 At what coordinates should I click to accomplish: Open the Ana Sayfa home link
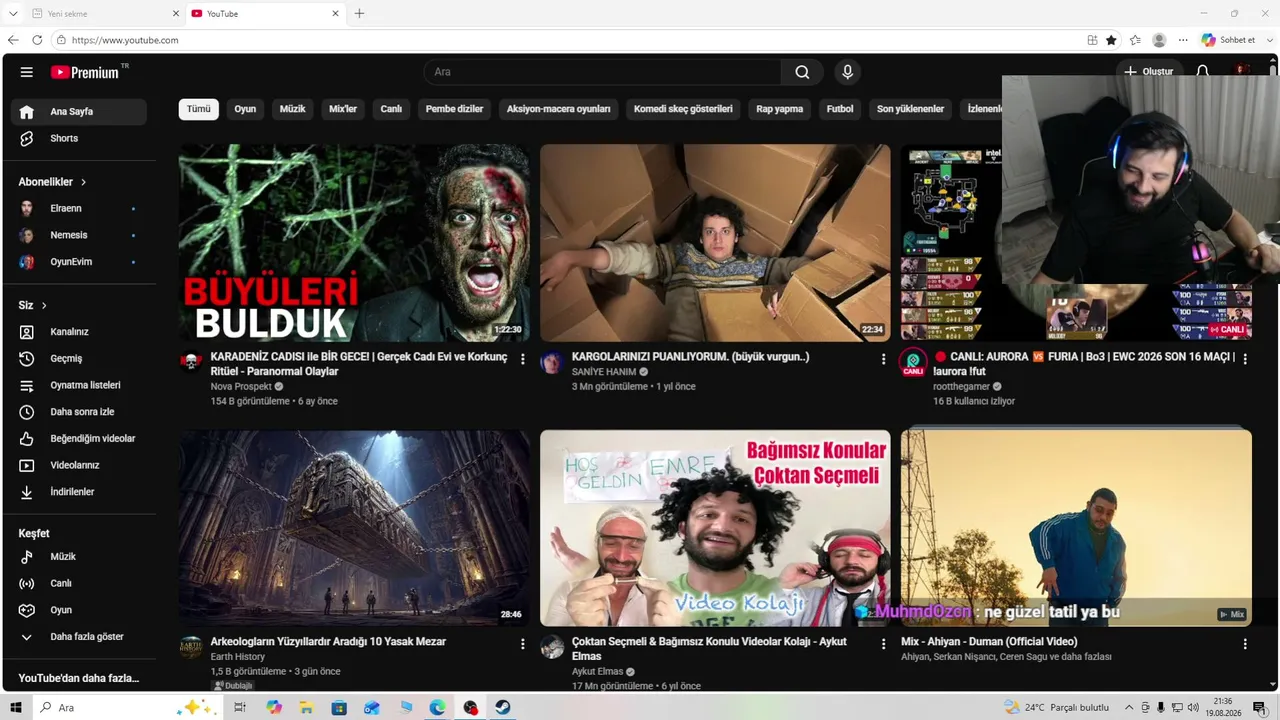click(x=79, y=112)
